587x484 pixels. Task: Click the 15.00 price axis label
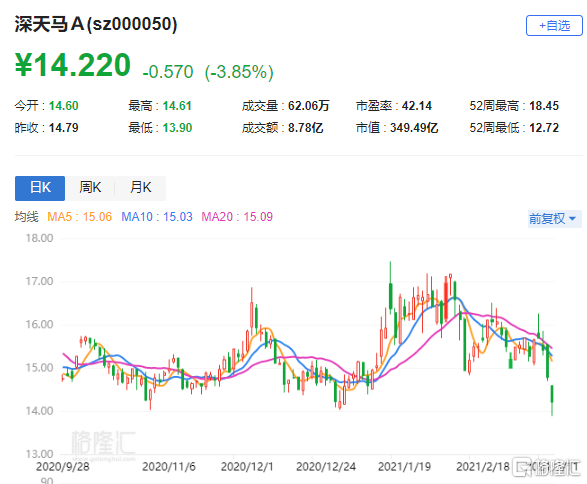39,368
